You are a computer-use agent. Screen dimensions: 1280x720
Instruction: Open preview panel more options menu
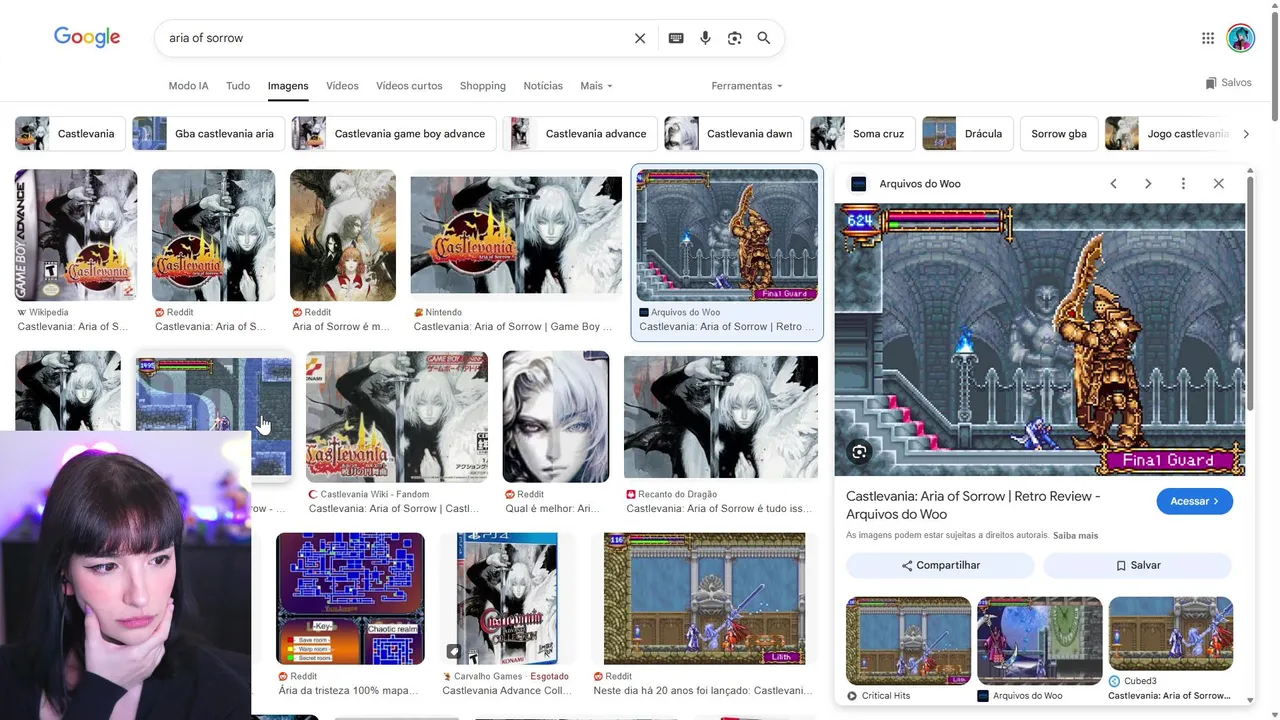click(1183, 184)
